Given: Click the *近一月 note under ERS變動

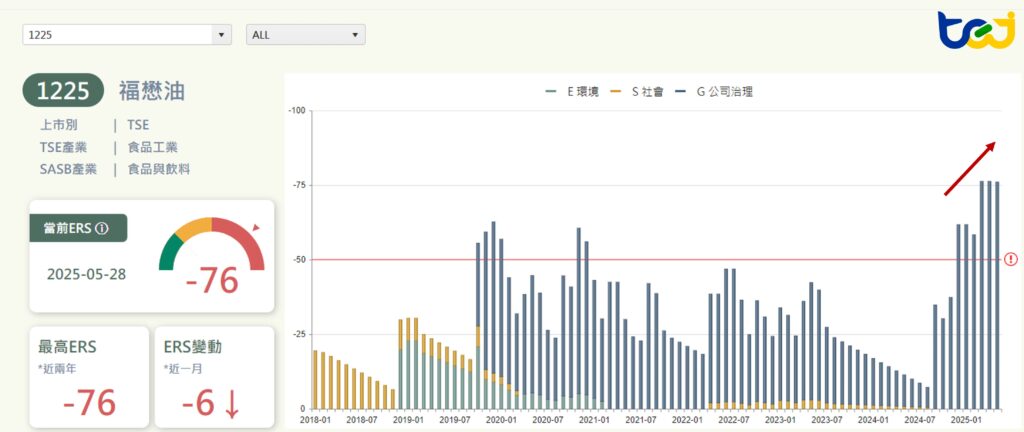Looking at the screenshot, I should (x=183, y=369).
